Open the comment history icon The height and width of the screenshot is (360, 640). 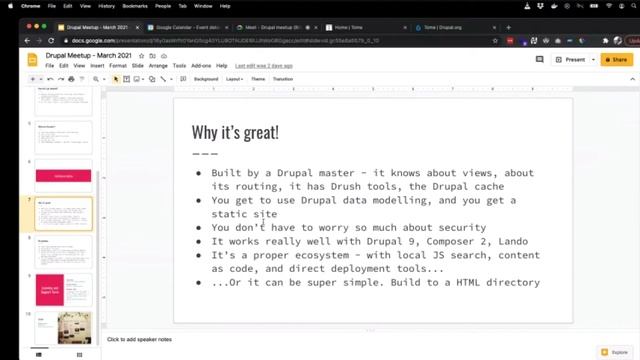[540, 60]
